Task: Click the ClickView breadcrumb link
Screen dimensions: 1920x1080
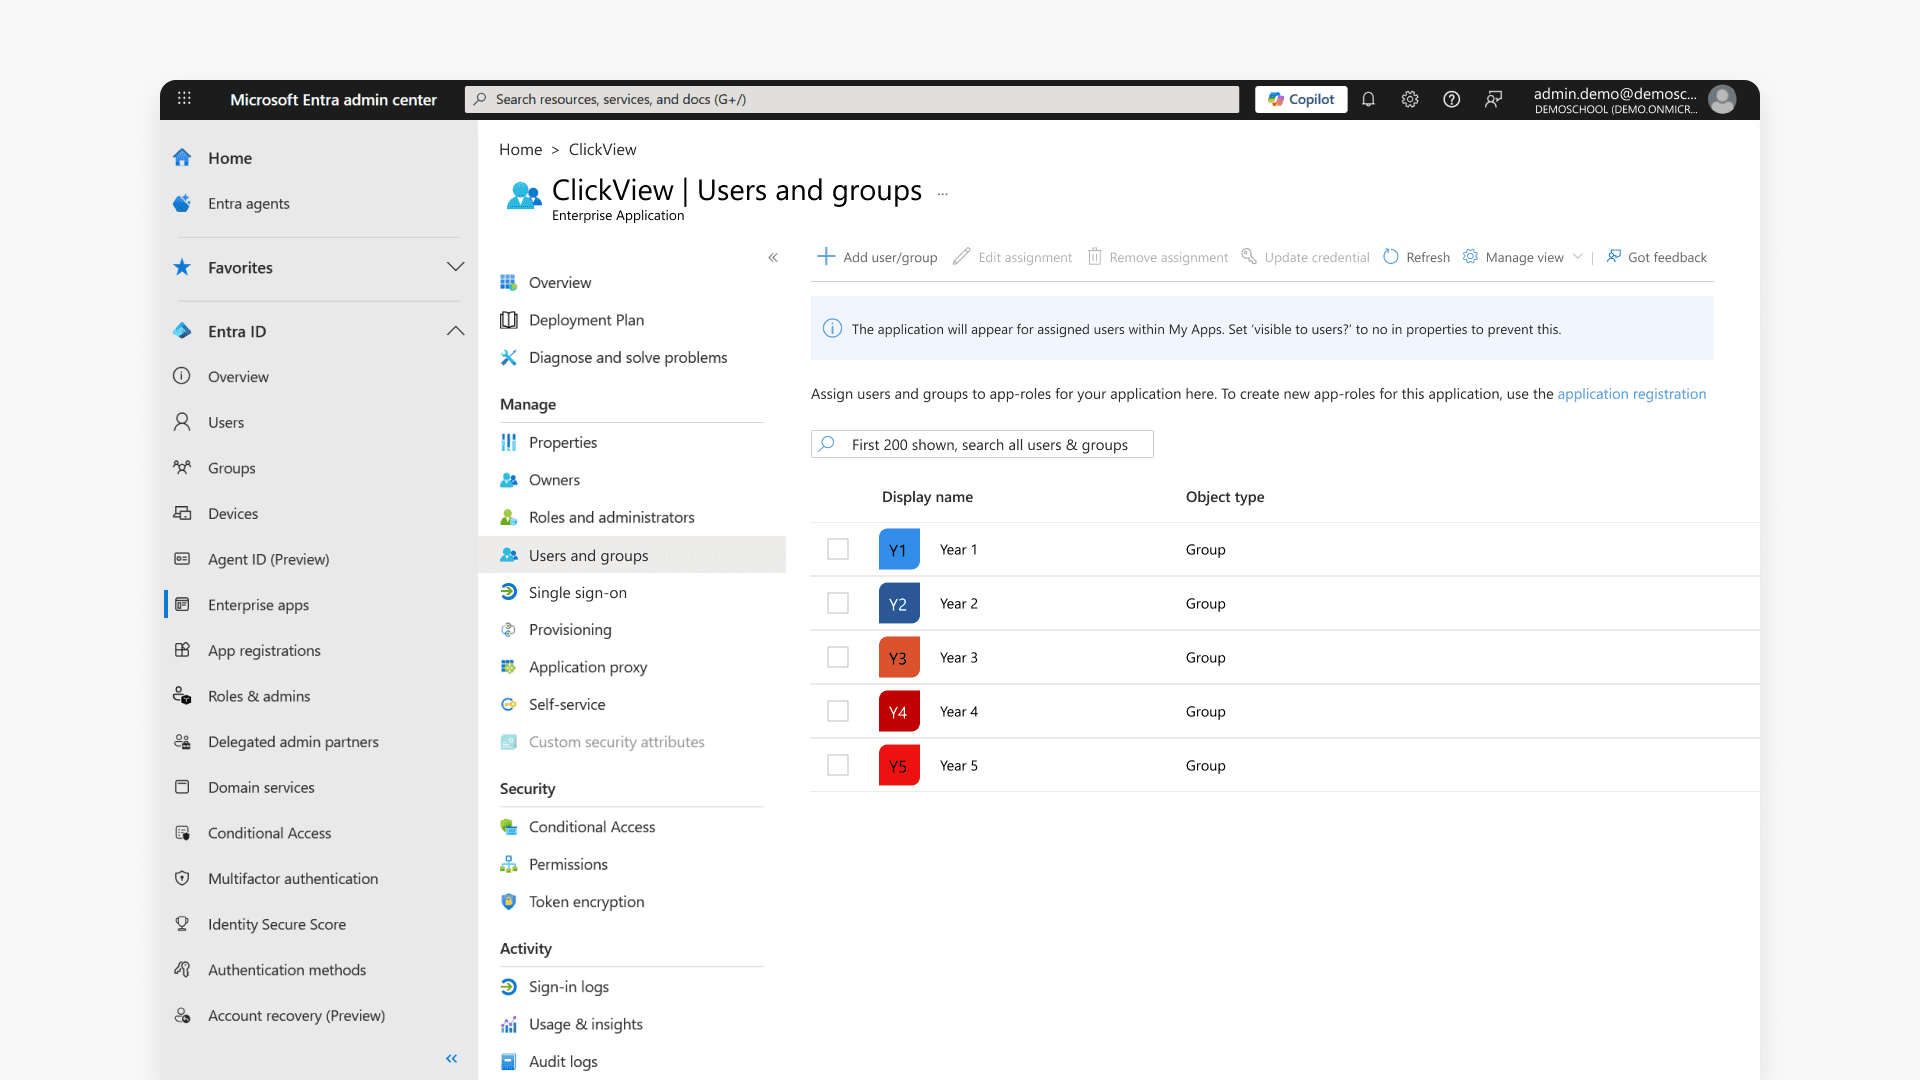Action: click(602, 149)
